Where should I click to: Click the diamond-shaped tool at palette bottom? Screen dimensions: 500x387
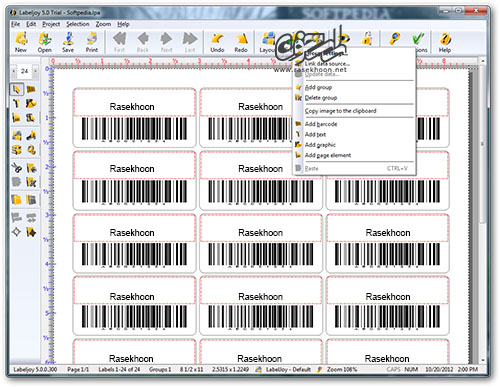coord(16,232)
